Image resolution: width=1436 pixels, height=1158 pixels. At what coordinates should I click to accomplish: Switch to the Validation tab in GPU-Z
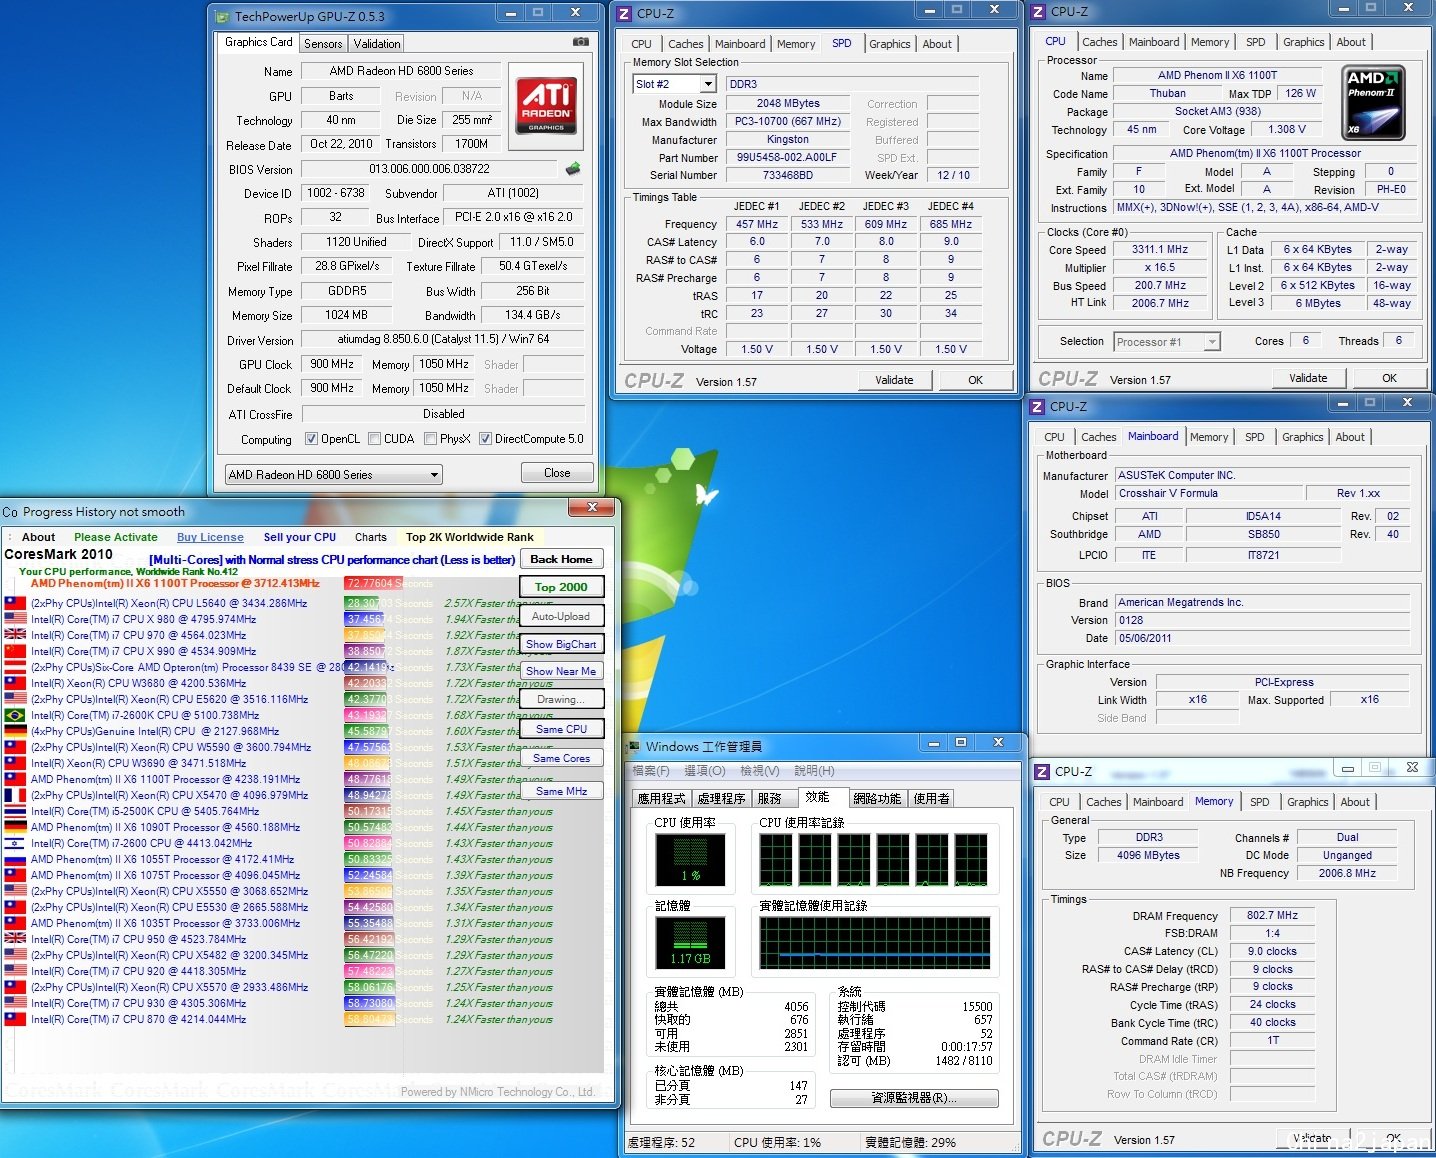(x=377, y=44)
